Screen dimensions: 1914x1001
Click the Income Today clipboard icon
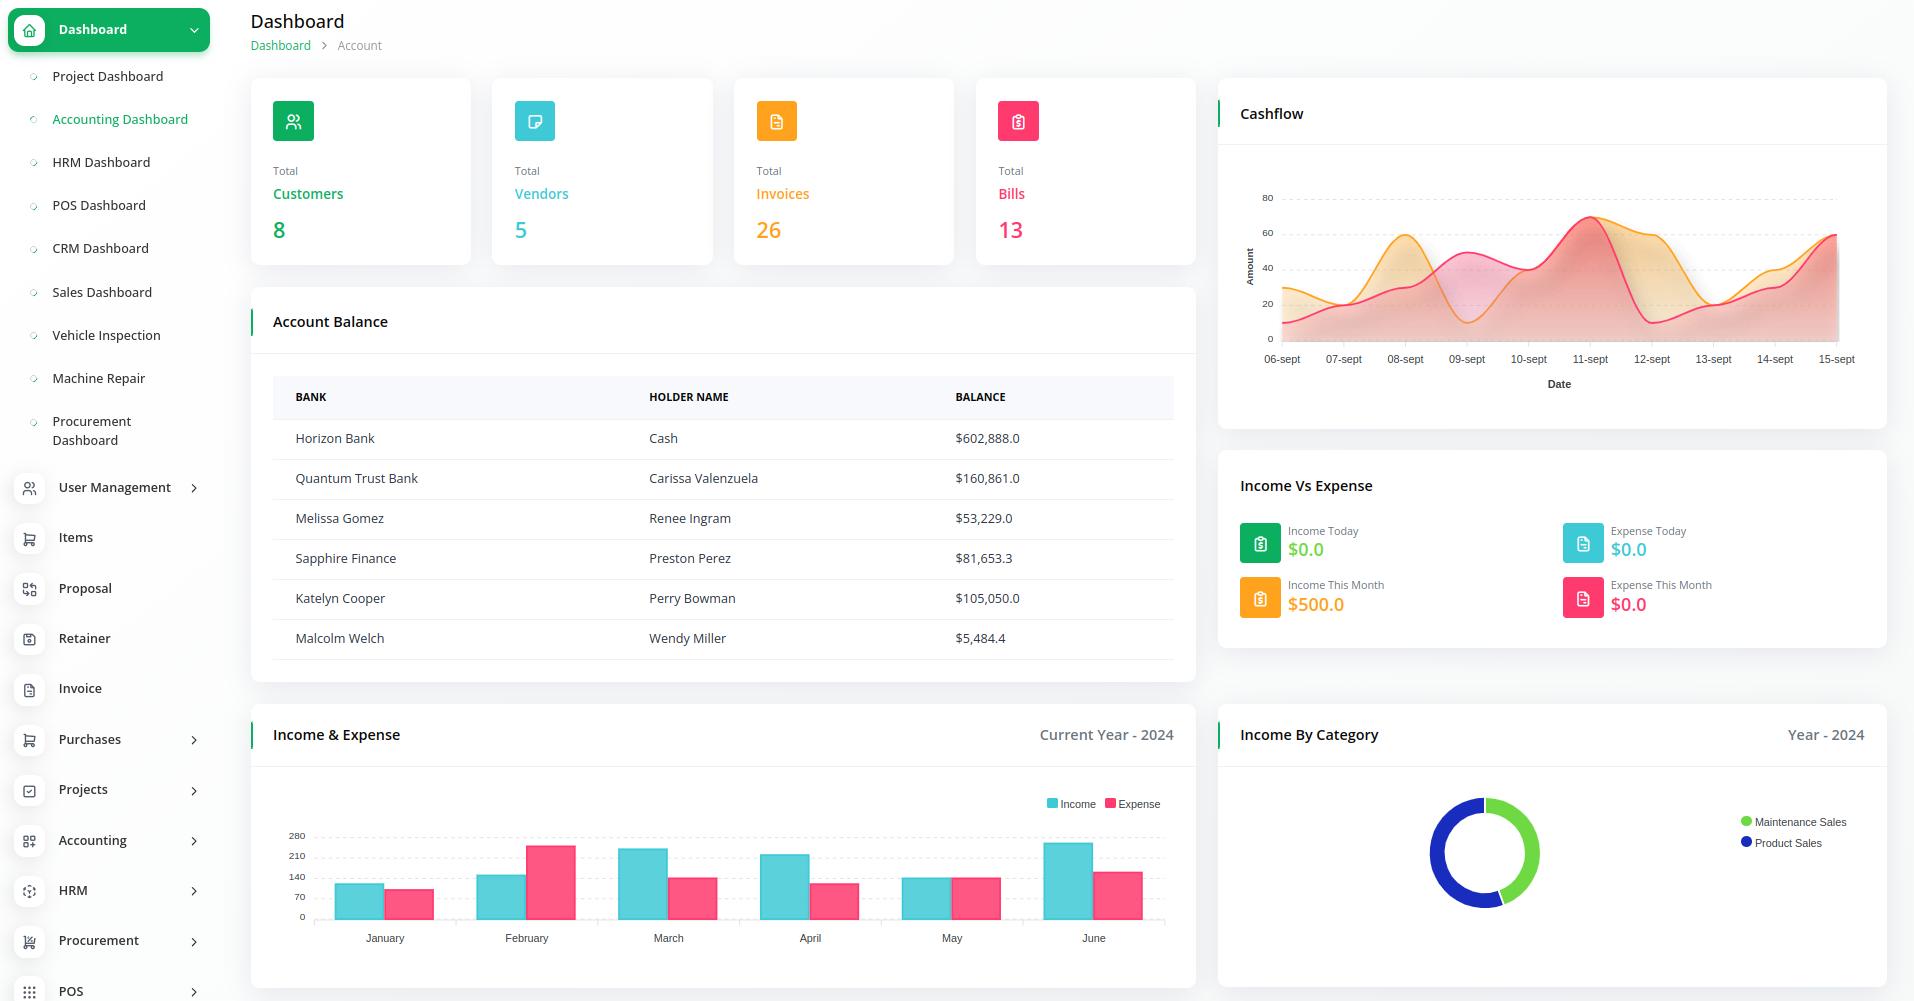[1260, 543]
